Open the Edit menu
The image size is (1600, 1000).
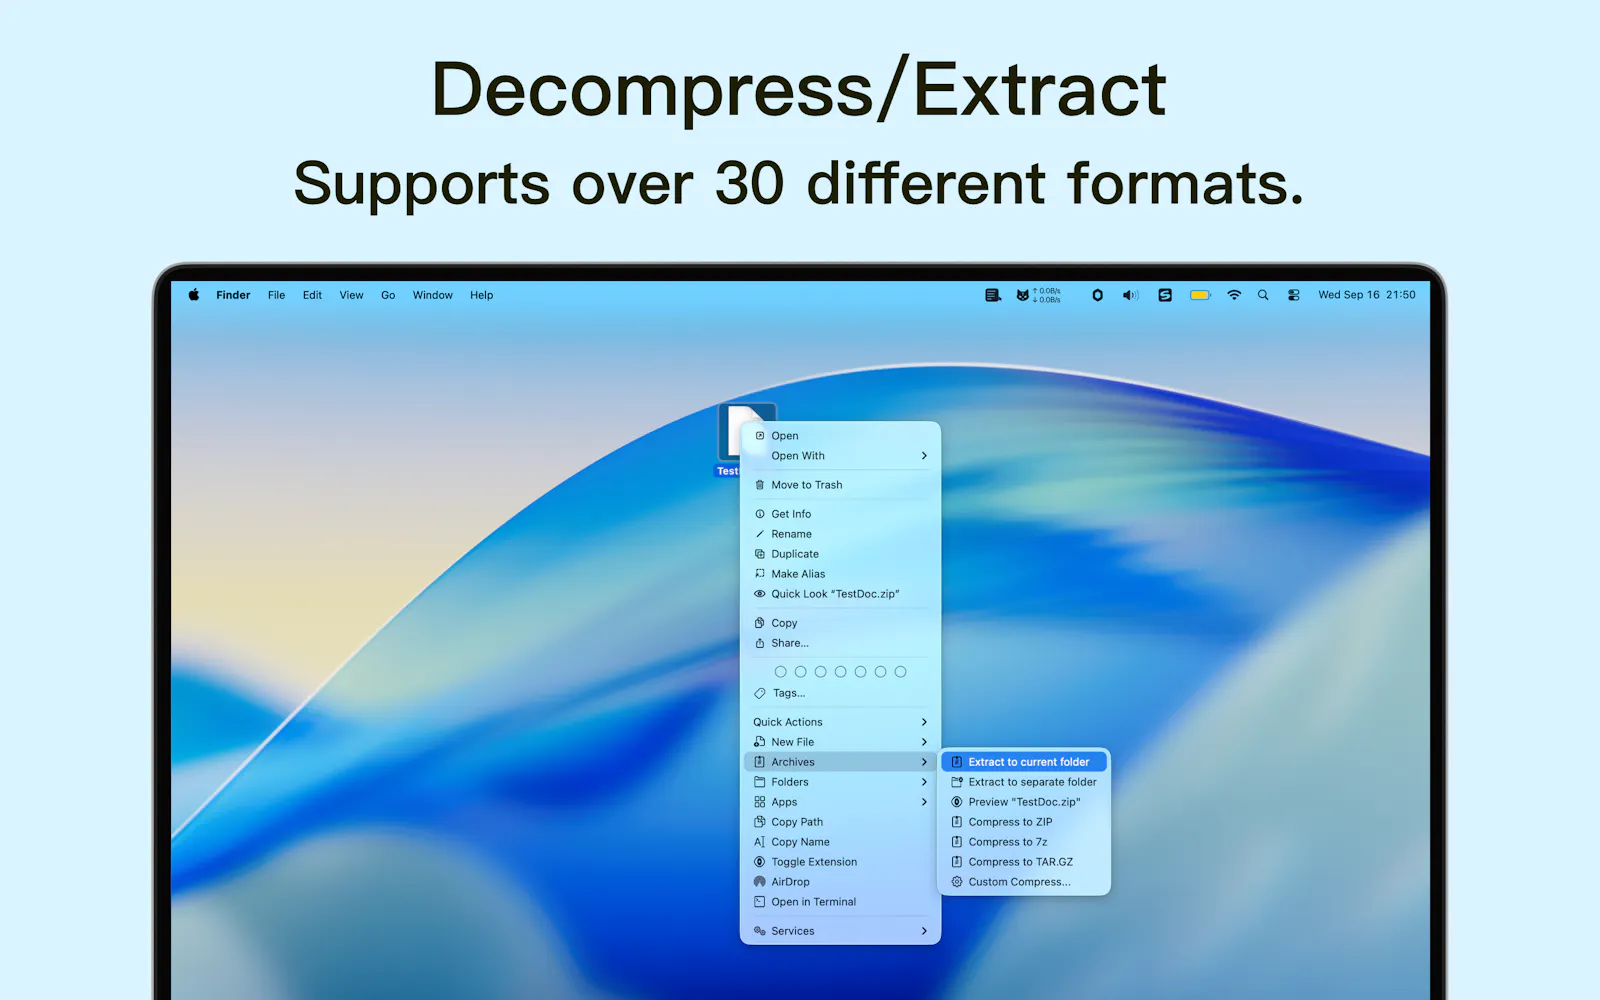tap(312, 295)
